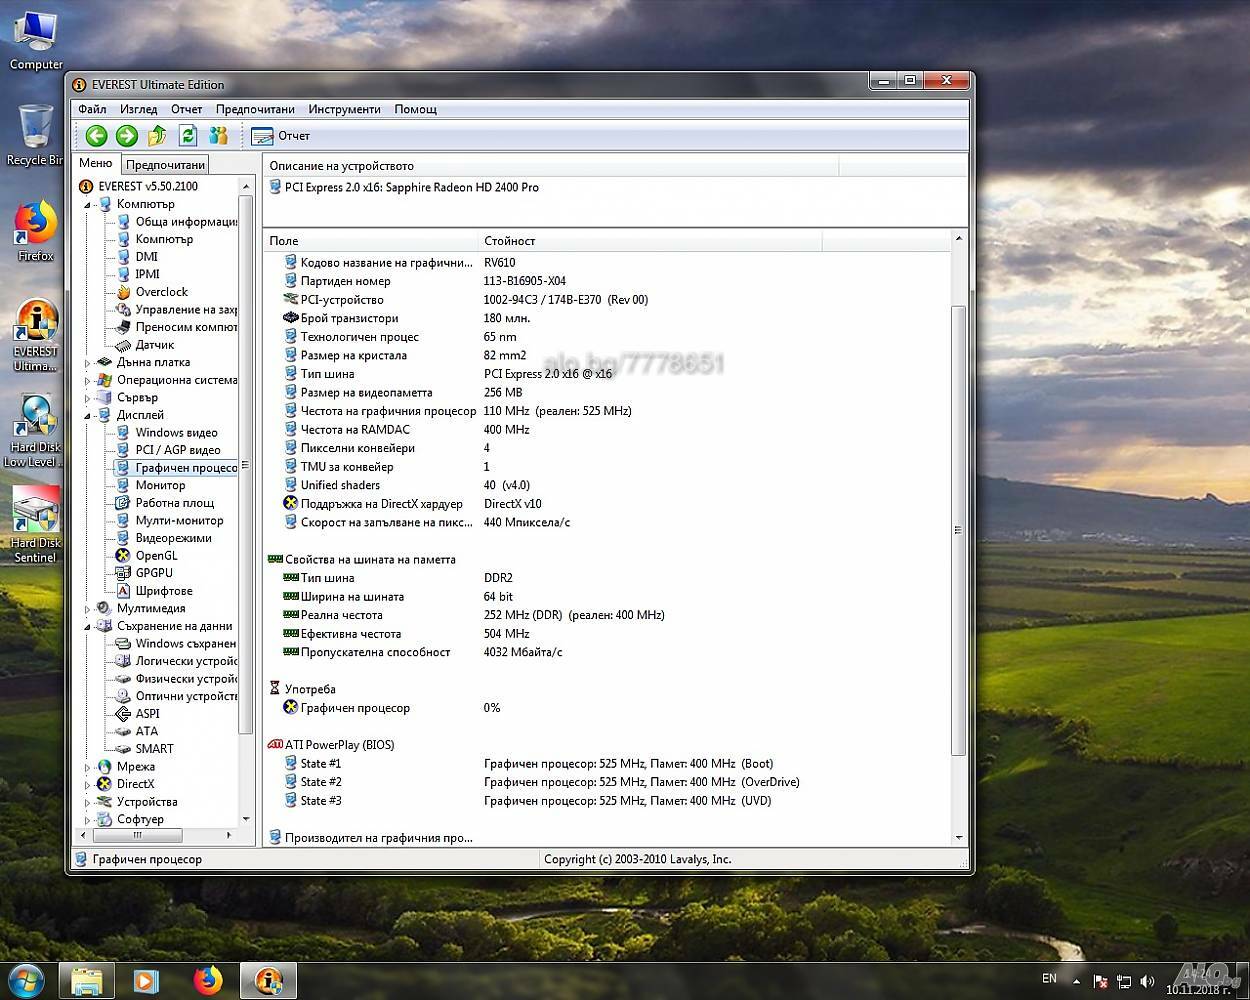
Task: Click the people/users toolbar icon
Action: (218, 136)
